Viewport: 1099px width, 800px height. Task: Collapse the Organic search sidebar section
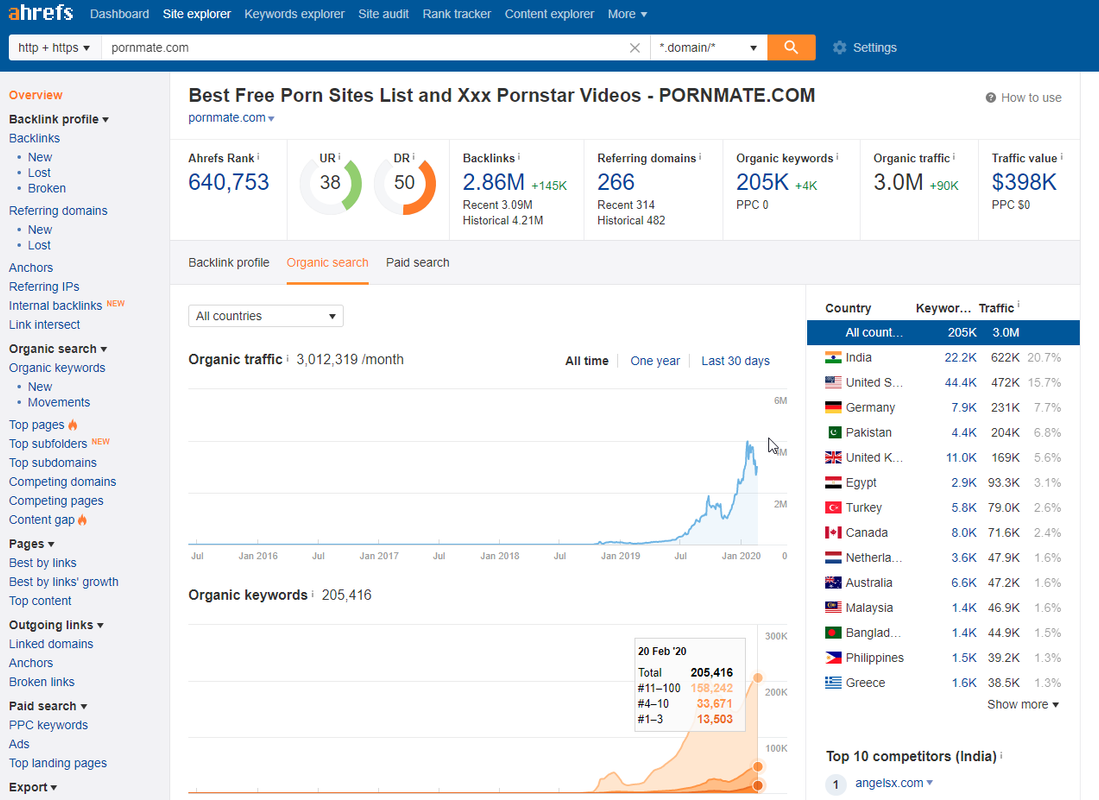point(58,349)
